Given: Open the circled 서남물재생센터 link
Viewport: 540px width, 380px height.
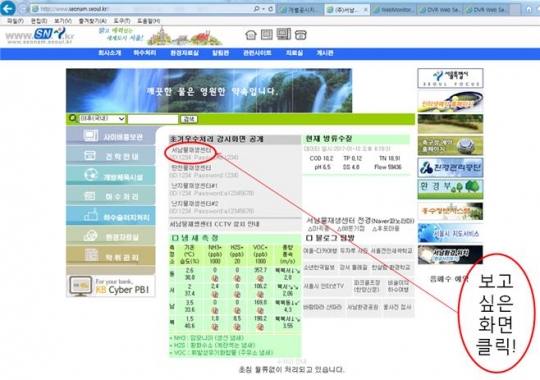Looking at the screenshot, I should [191, 151].
